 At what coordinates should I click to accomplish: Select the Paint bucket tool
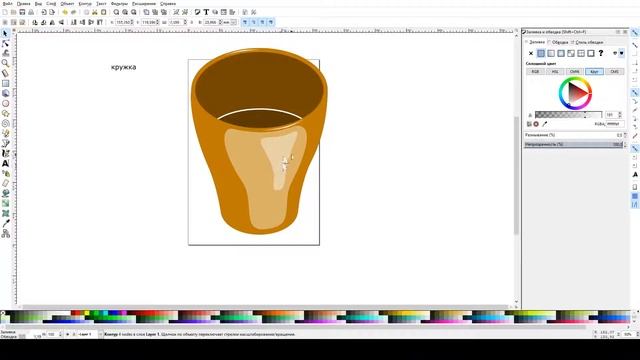coord(5,193)
